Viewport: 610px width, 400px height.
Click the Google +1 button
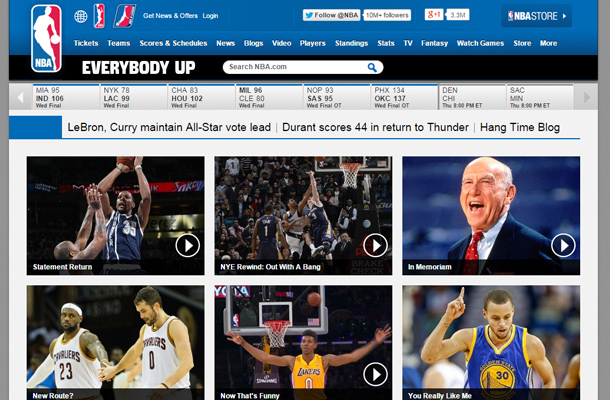434,15
